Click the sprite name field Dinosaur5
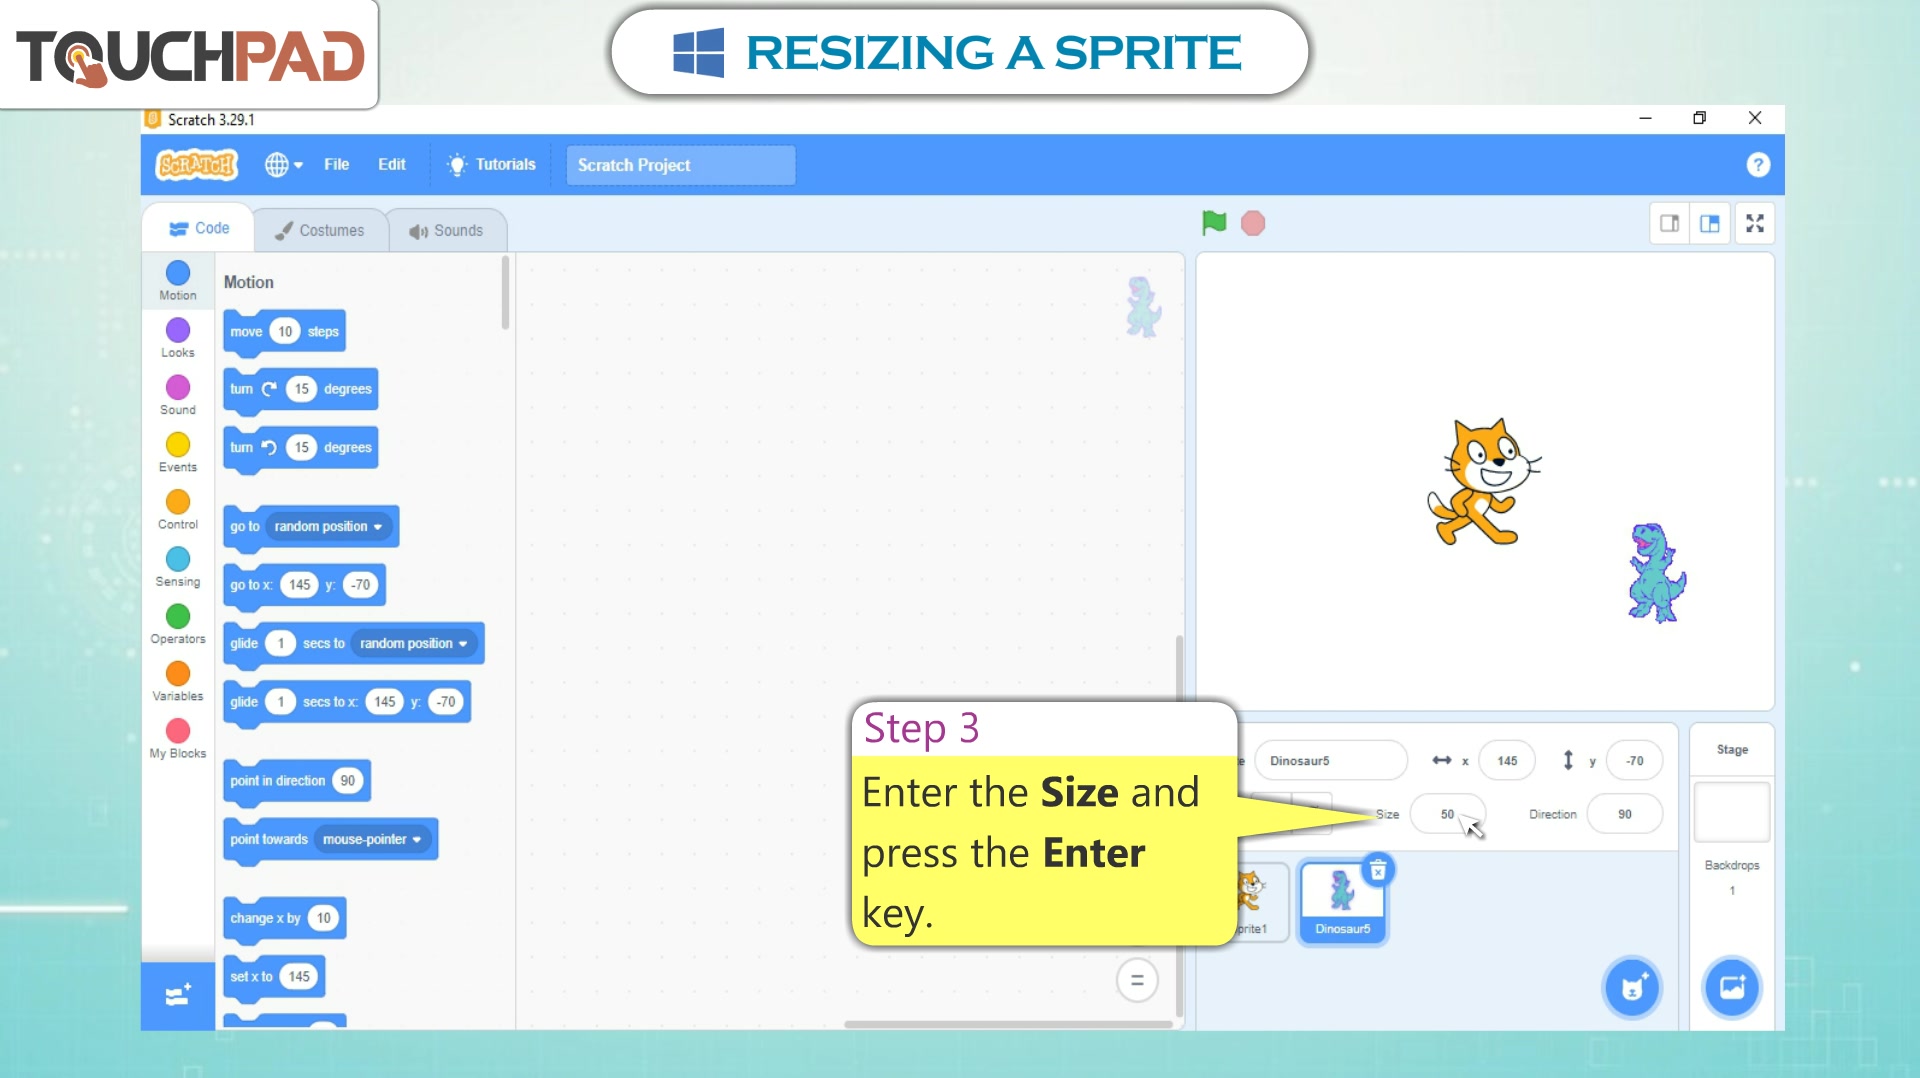The image size is (1920, 1078). pos(1331,761)
